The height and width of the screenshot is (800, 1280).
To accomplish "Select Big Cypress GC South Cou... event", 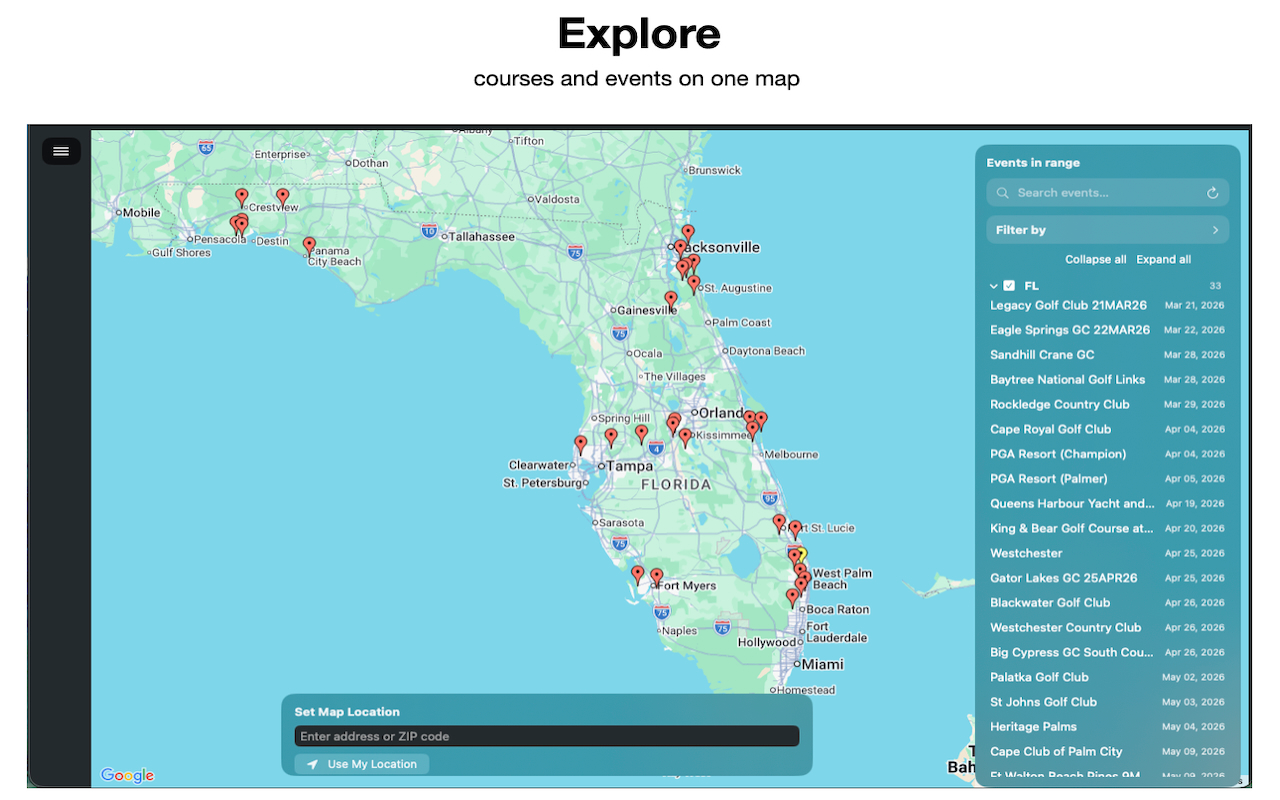I will click(1107, 652).
